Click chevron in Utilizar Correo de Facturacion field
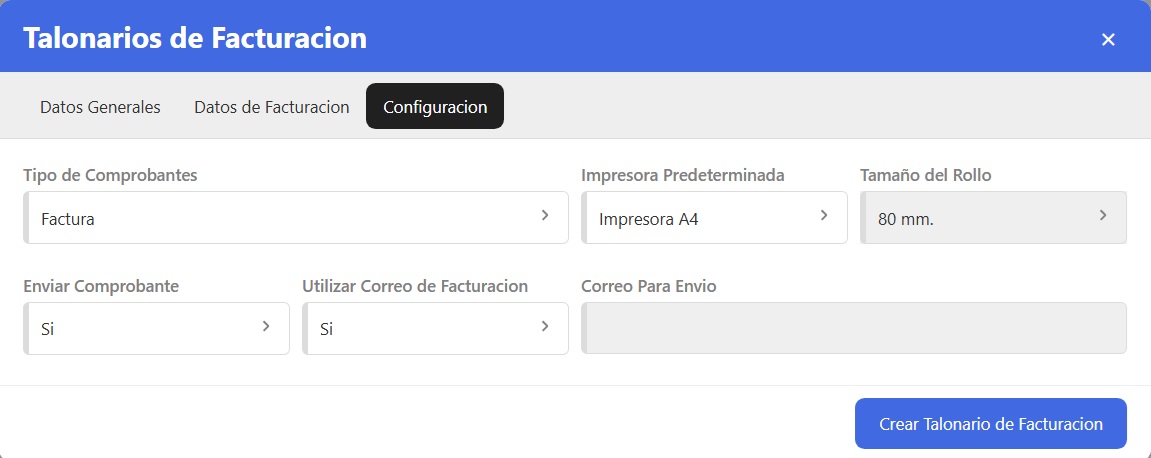1151x458 pixels. (x=545, y=326)
